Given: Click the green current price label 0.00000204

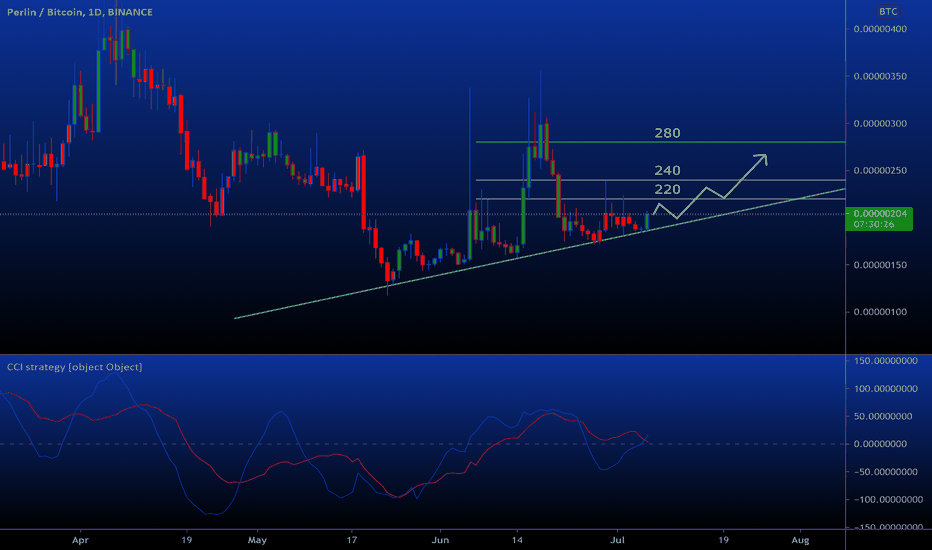Looking at the screenshot, I should tap(879, 219).
